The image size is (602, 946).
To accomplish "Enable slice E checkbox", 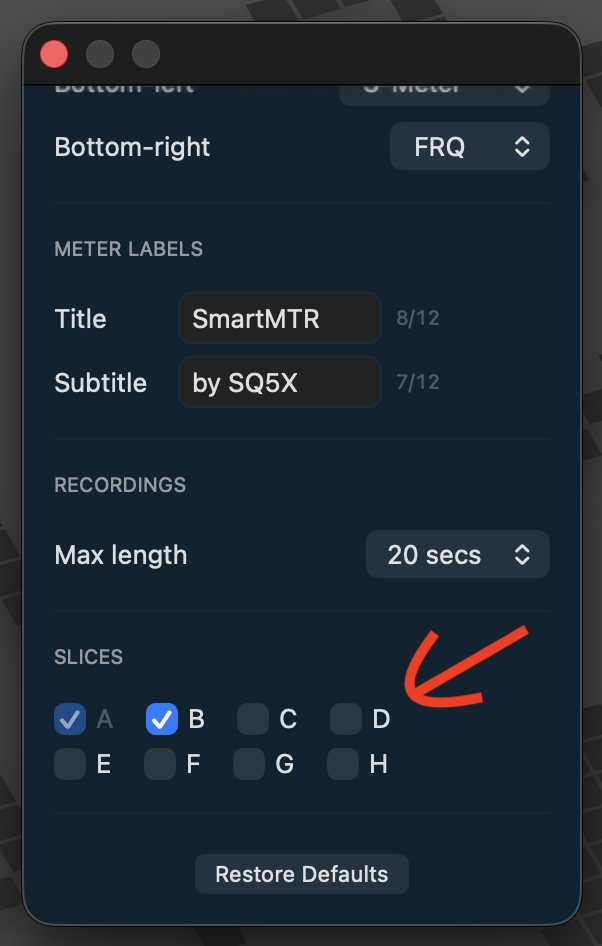I will (70, 765).
